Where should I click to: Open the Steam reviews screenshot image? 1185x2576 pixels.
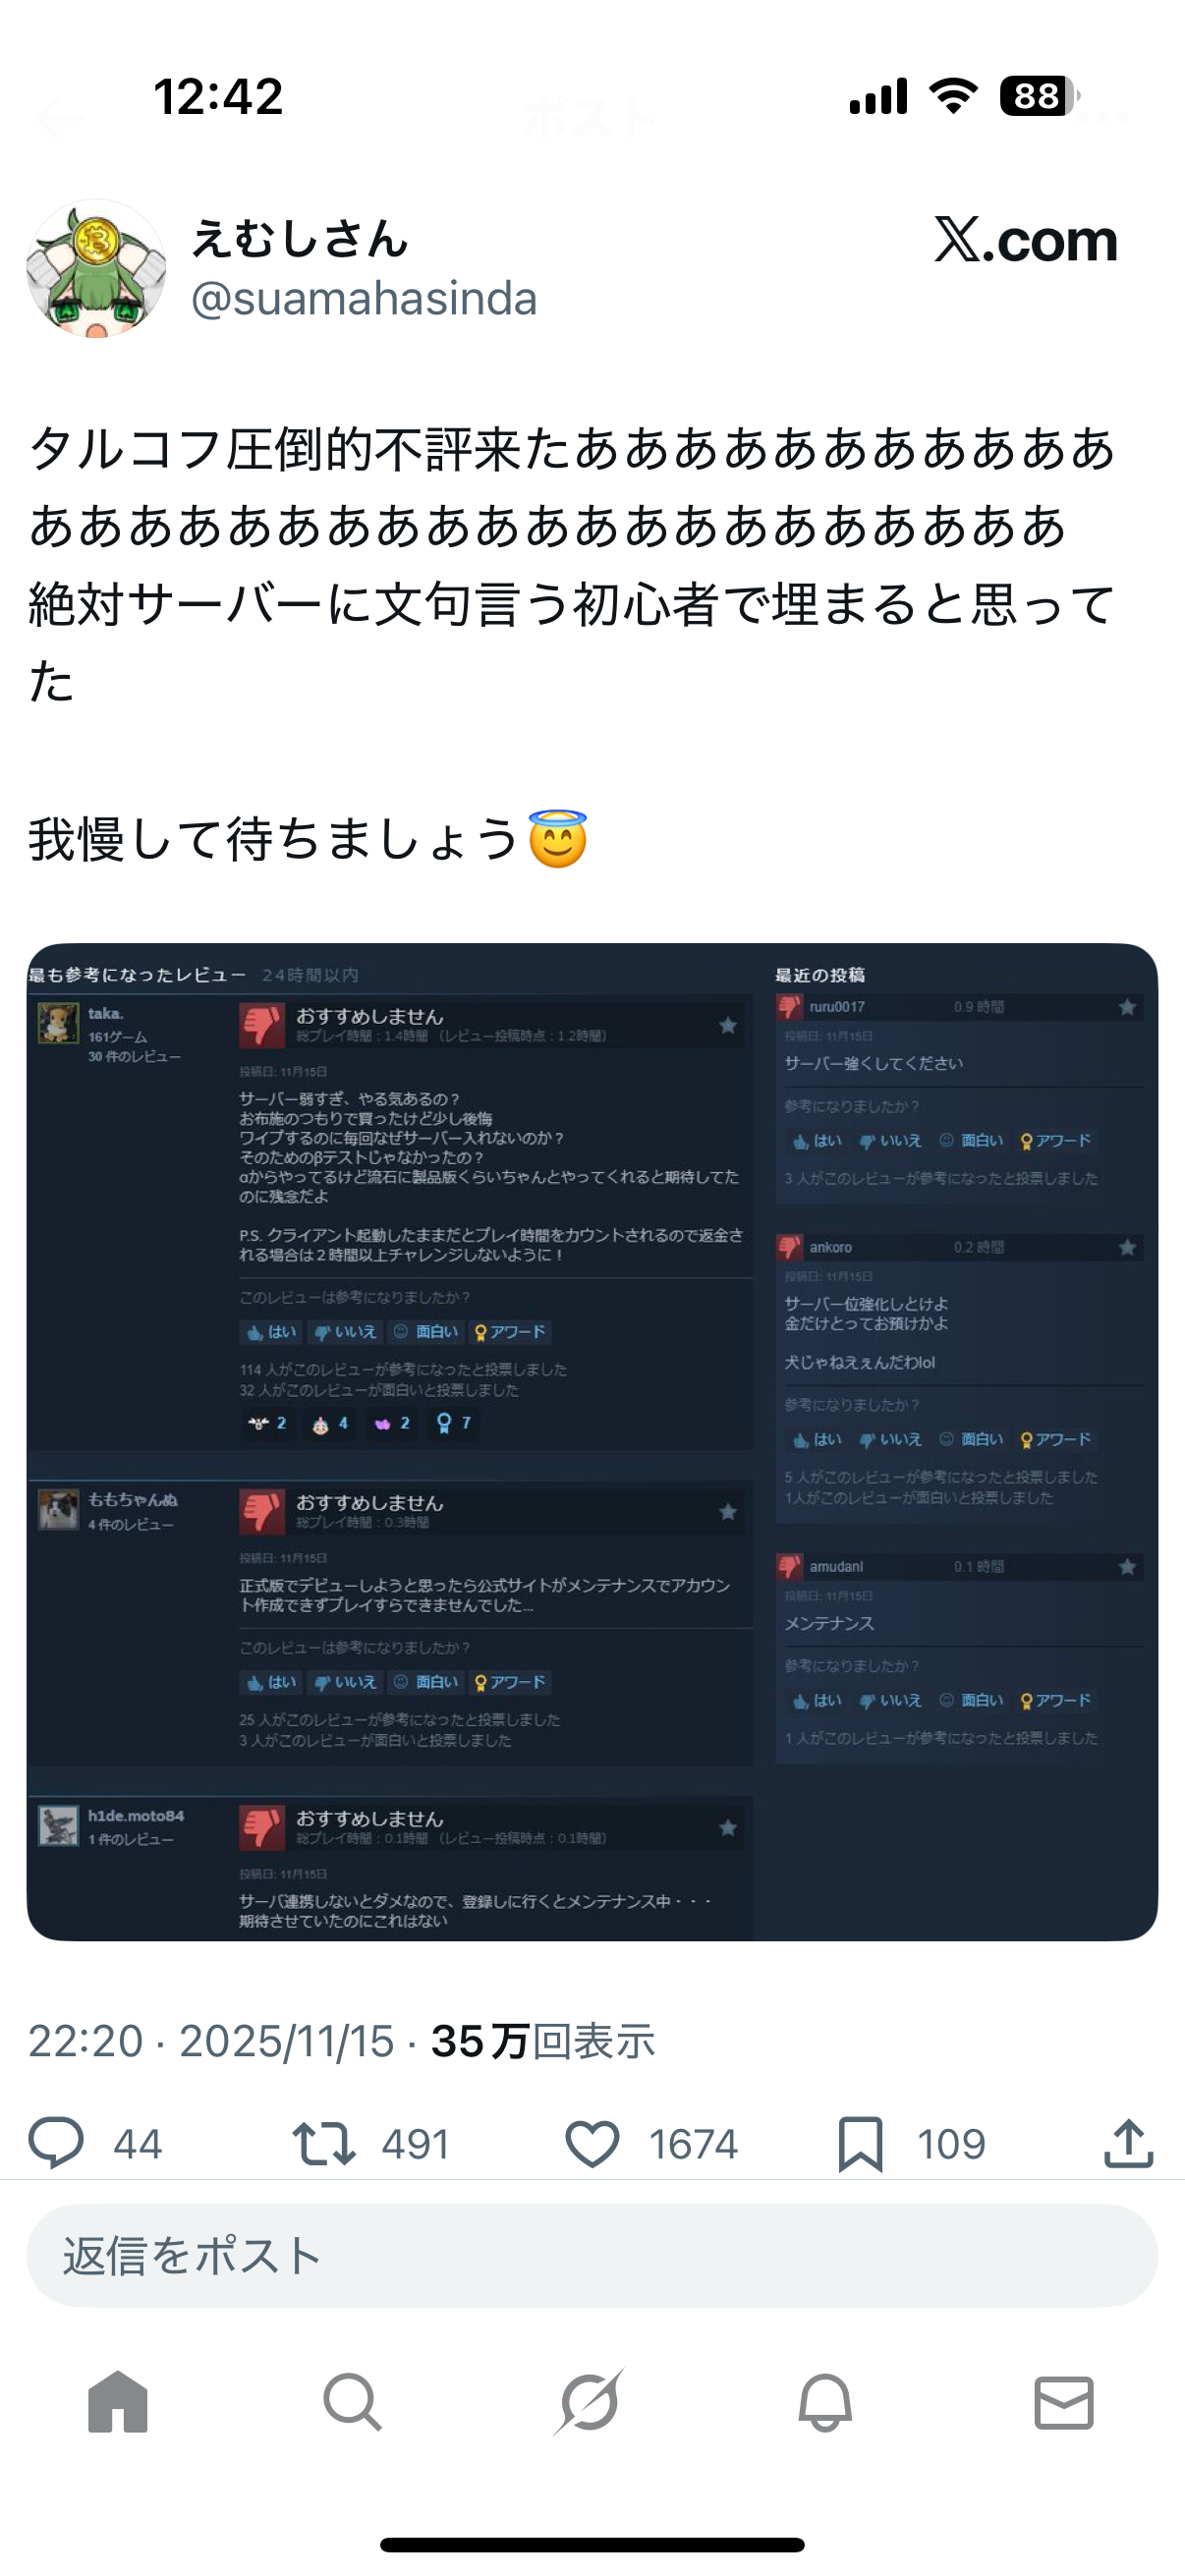pyautogui.click(x=592, y=1442)
